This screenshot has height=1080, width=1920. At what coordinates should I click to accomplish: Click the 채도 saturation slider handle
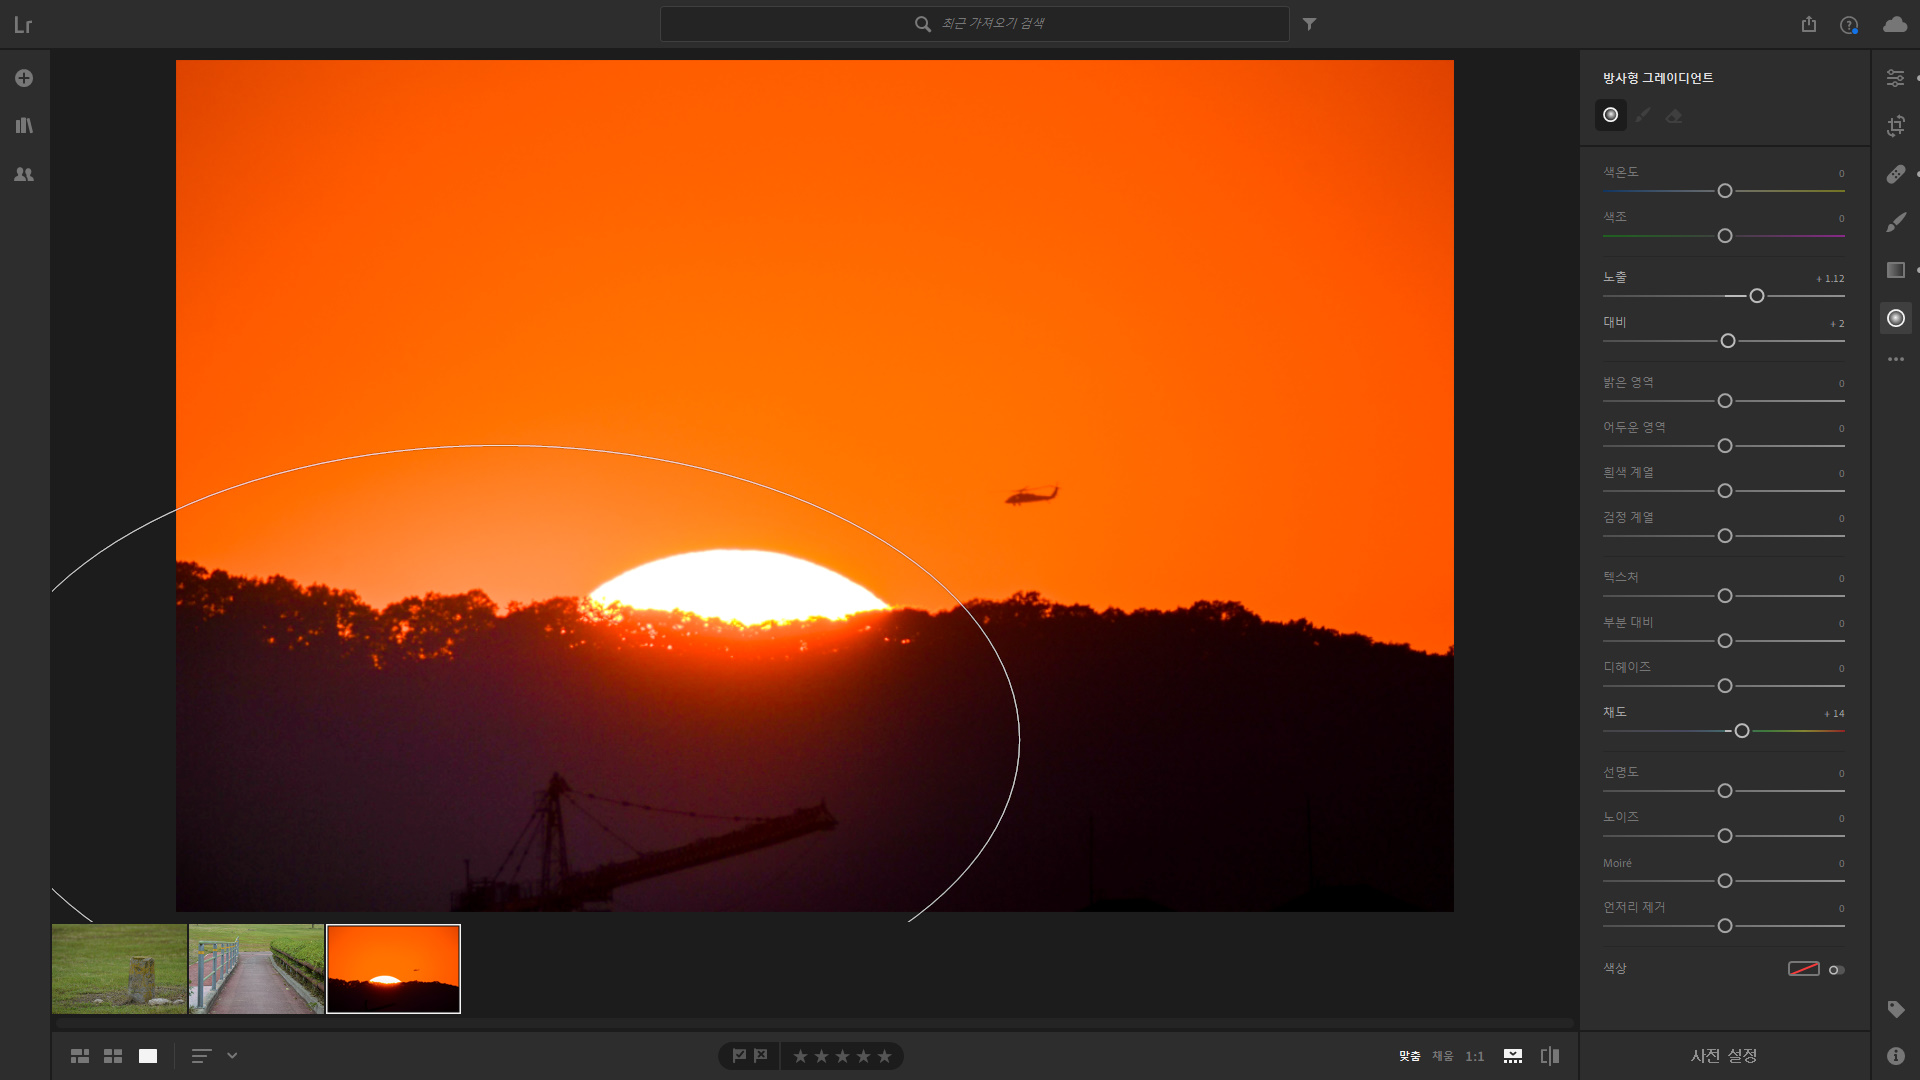pyautogui.click(x=1742, y=731)
